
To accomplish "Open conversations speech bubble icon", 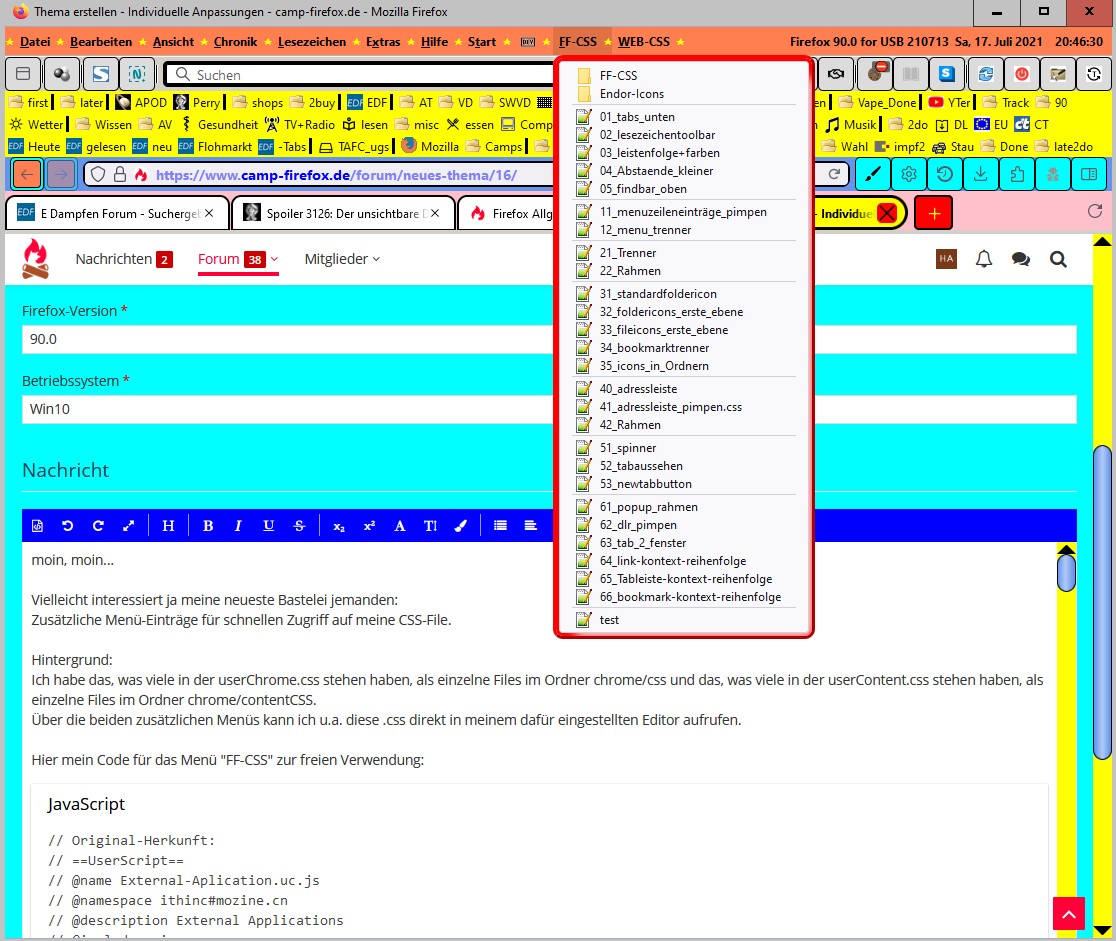I will [x=1021, y=259].
